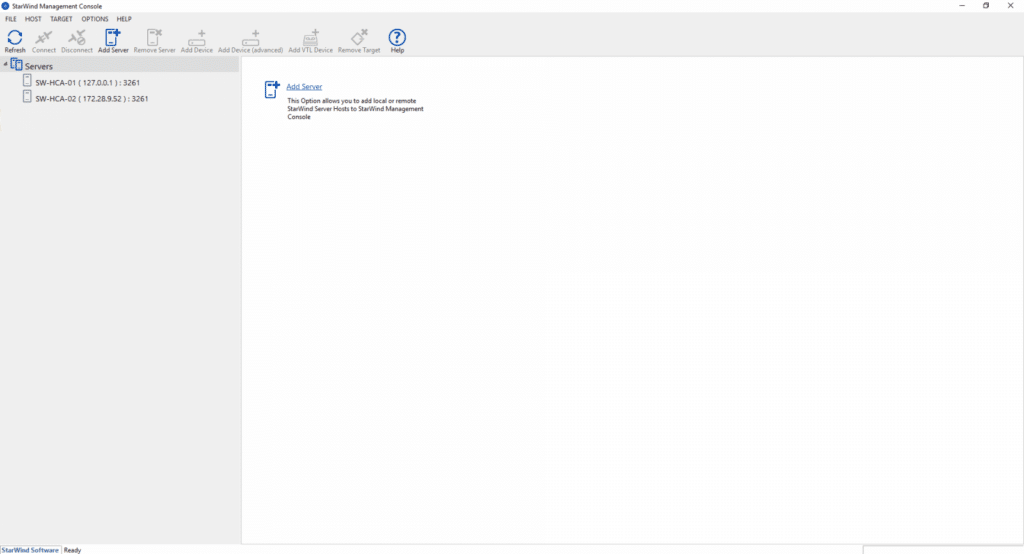This screenshot has height=554, width=1024.
Task: Click the Ready status text
Action: pos(72,550)
